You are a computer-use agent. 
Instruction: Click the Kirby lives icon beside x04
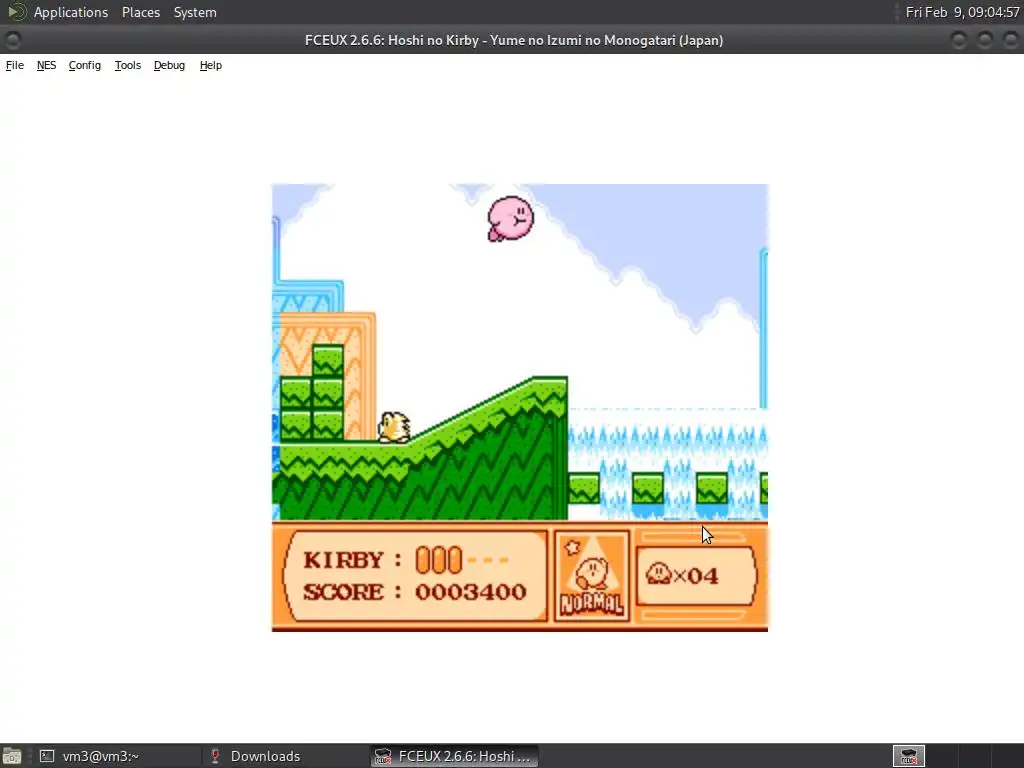658,574
